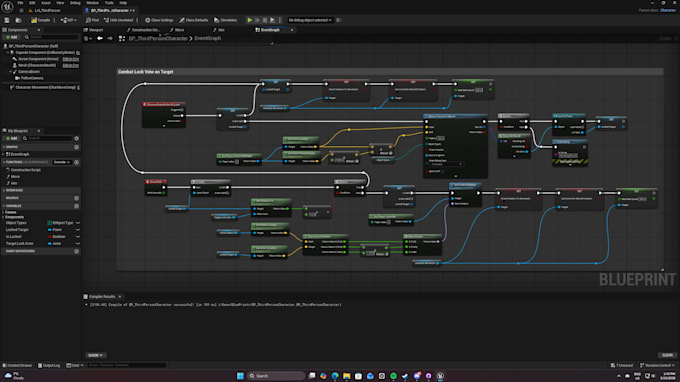Switch to the Move graph tab

point(177,30)
